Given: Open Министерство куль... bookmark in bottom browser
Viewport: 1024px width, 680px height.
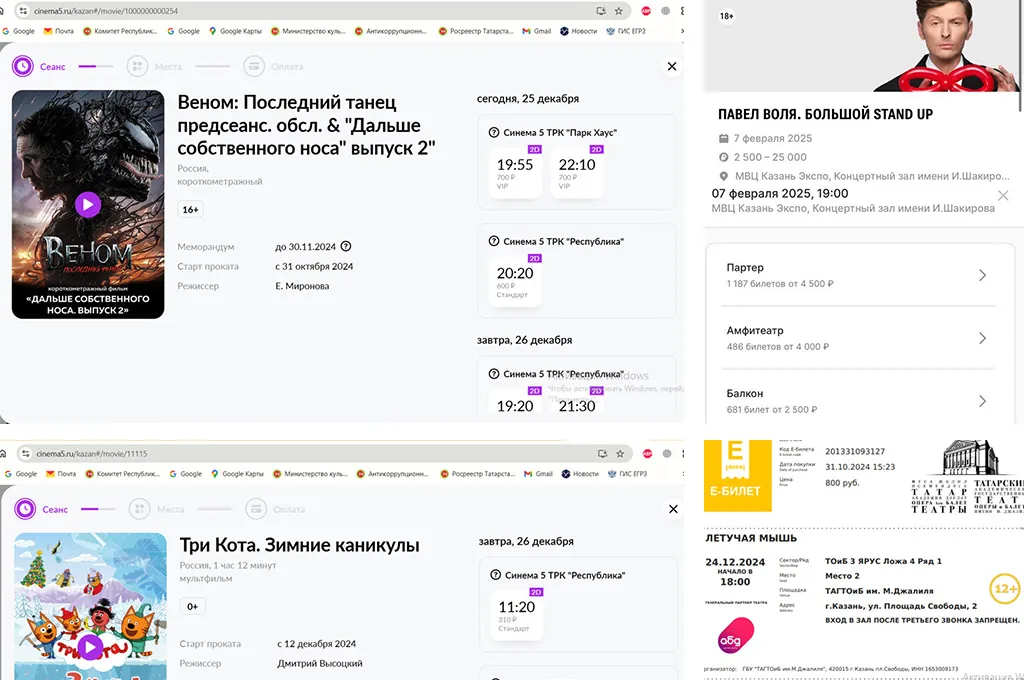Looking at the screenshot, I should [x=310, y=474].
